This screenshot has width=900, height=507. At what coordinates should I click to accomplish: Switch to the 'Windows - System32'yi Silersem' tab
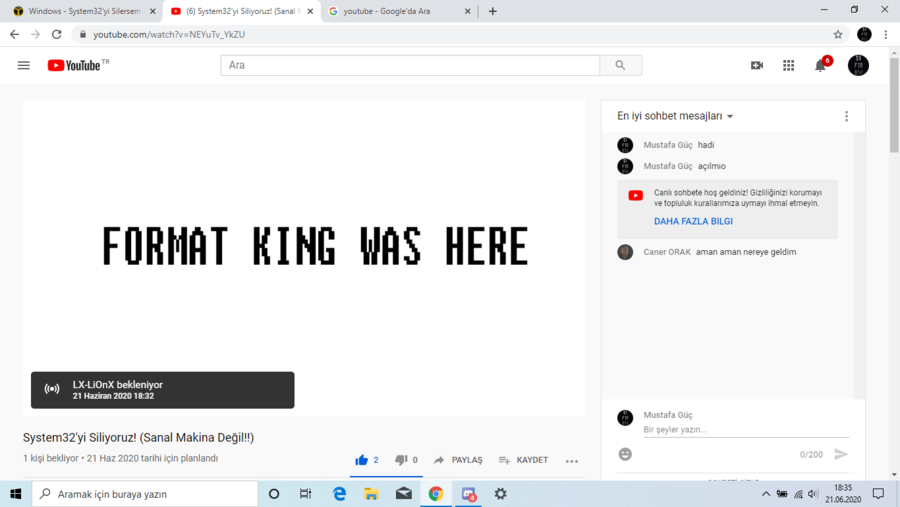[x=84, y=11]
